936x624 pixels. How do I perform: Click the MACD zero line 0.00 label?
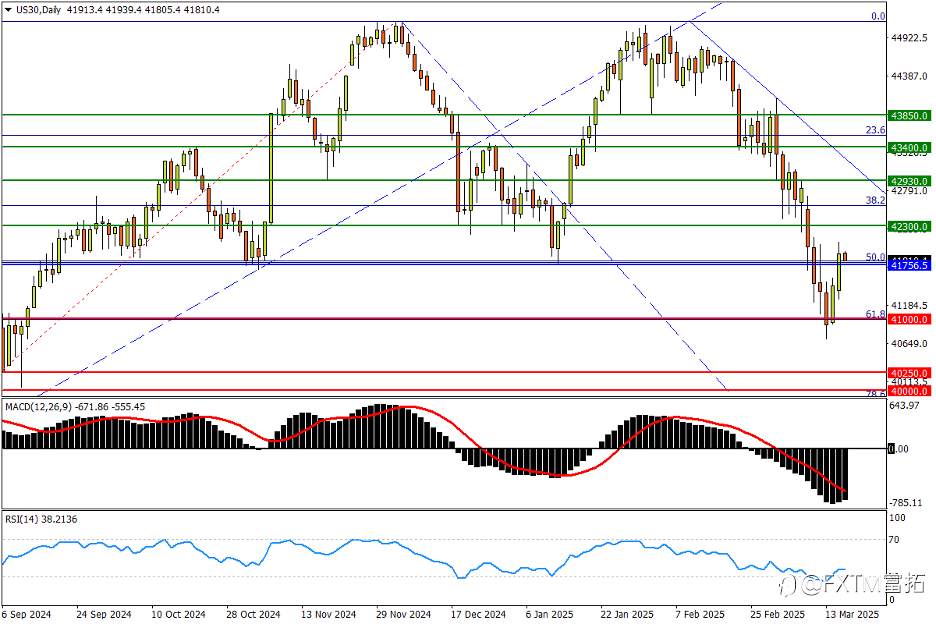899,448
